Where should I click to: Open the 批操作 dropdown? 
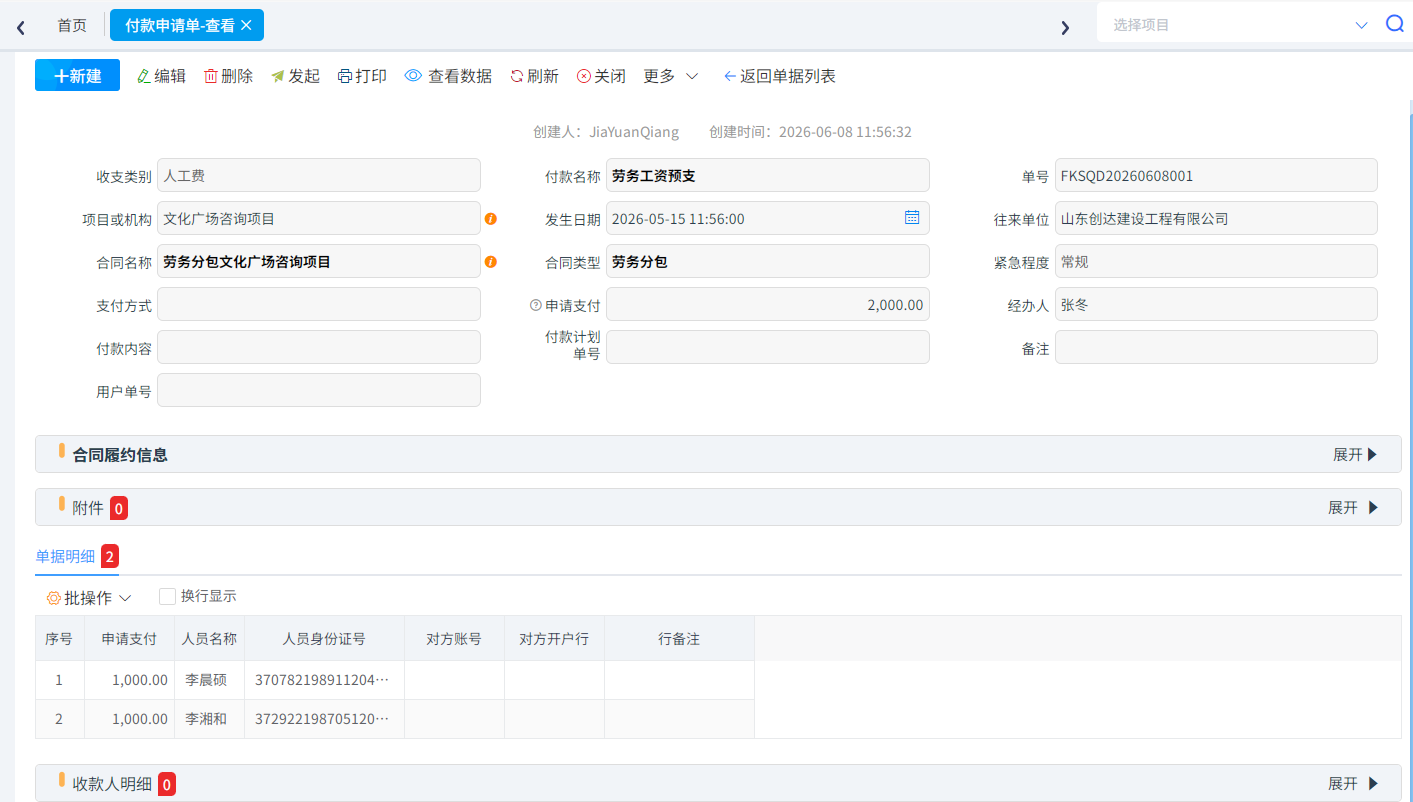(x=89, y=598)
